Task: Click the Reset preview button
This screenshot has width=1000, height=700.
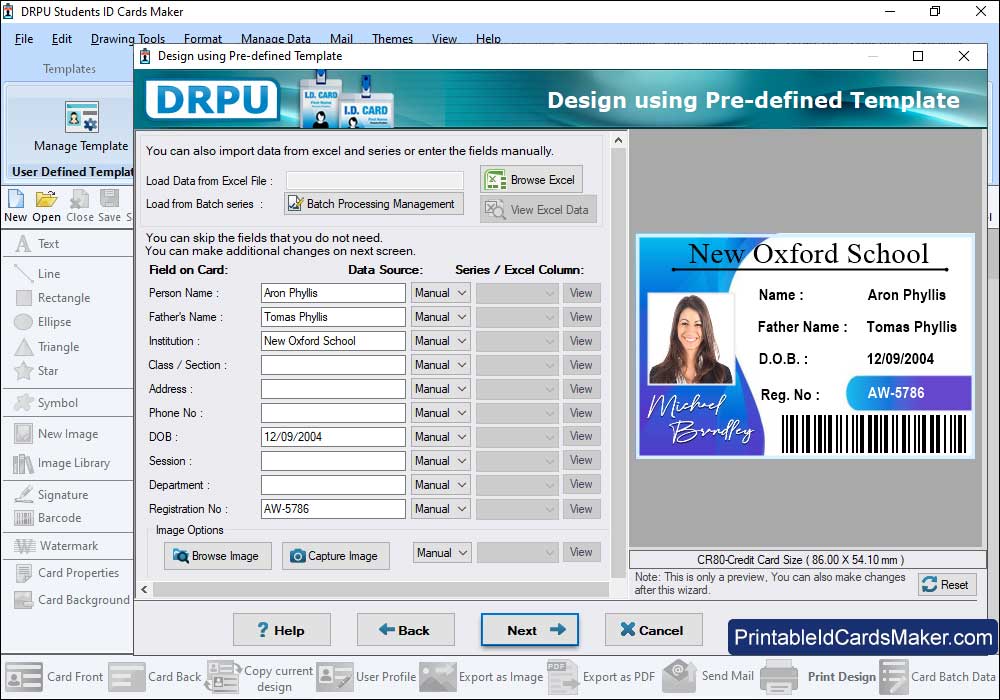Action: click(x=945, y=585)
